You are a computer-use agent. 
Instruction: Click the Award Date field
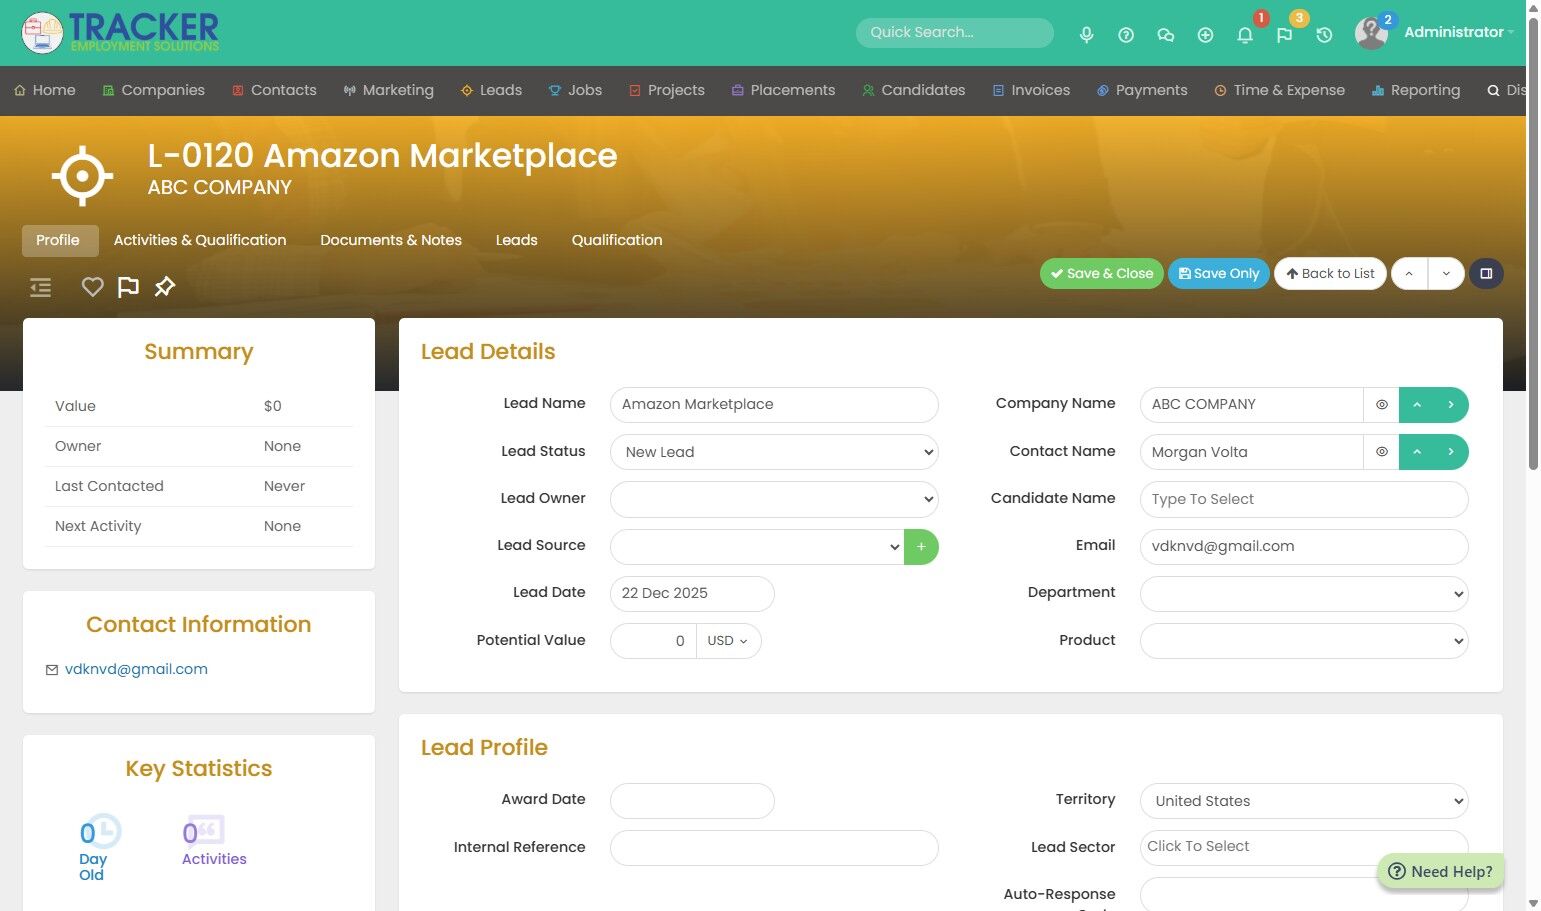(x=692, y=801)
